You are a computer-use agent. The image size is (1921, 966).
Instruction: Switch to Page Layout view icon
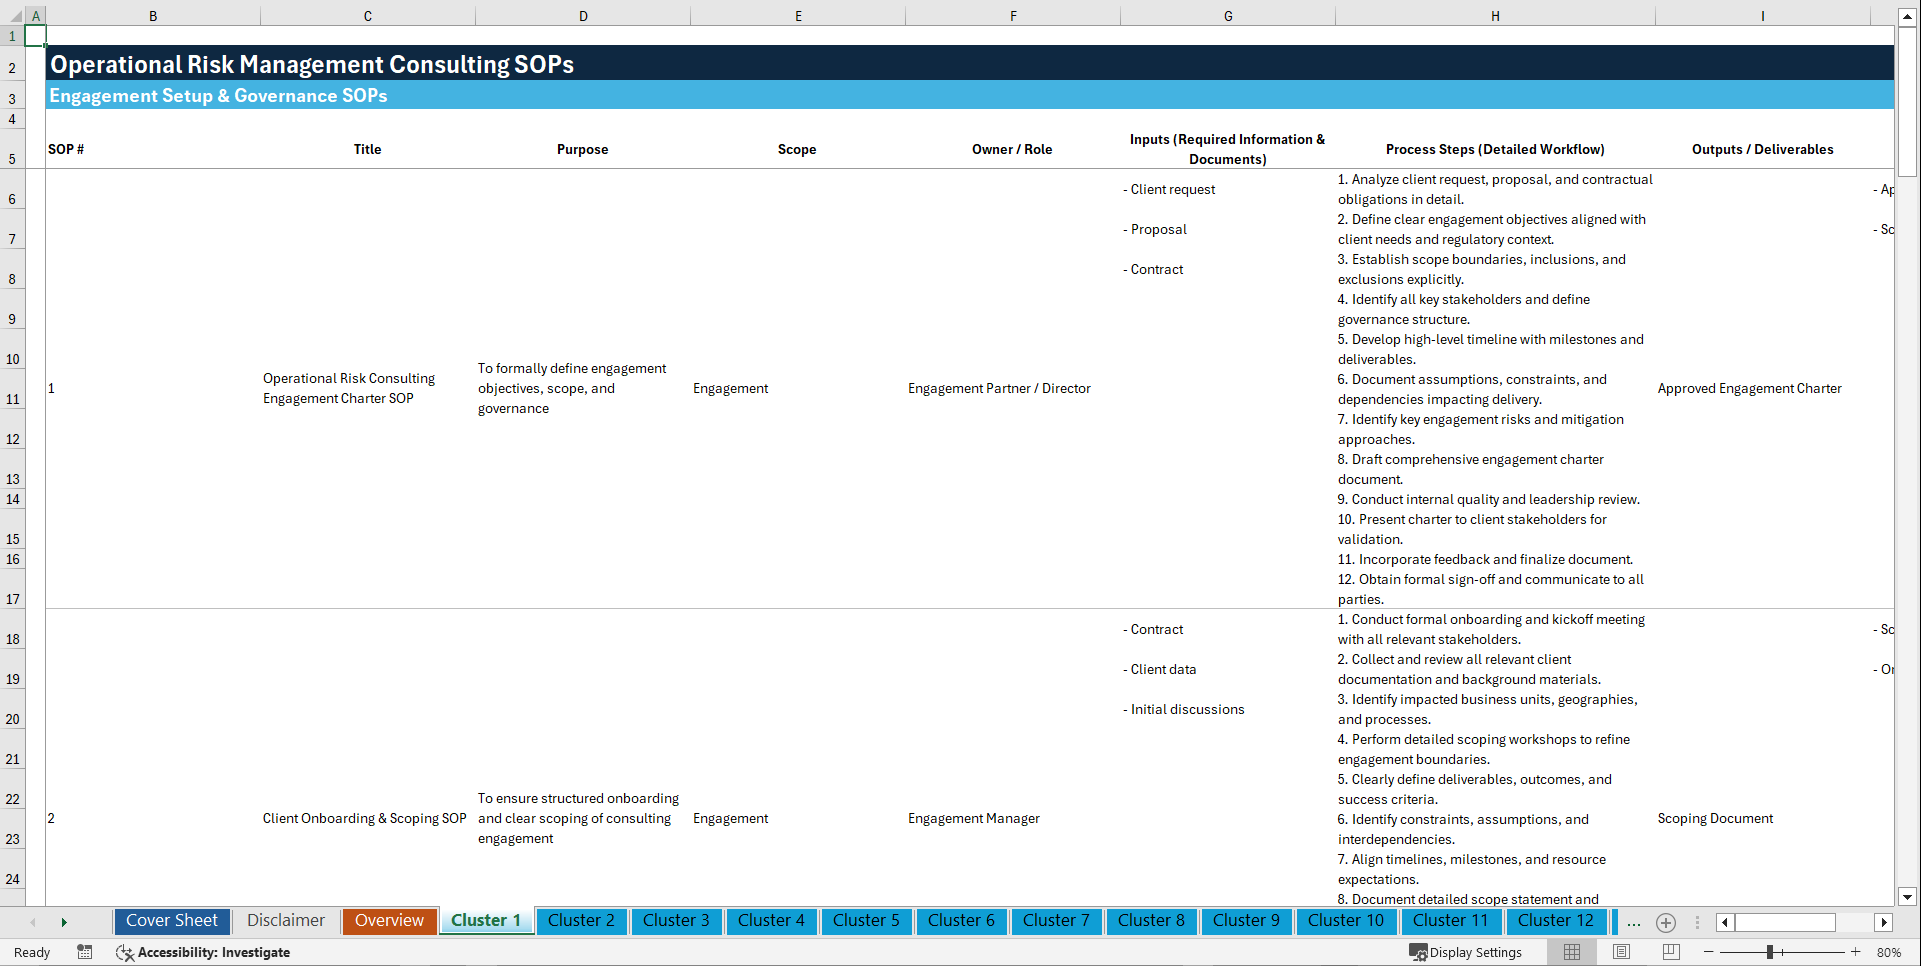click(x=1619, y=952)
